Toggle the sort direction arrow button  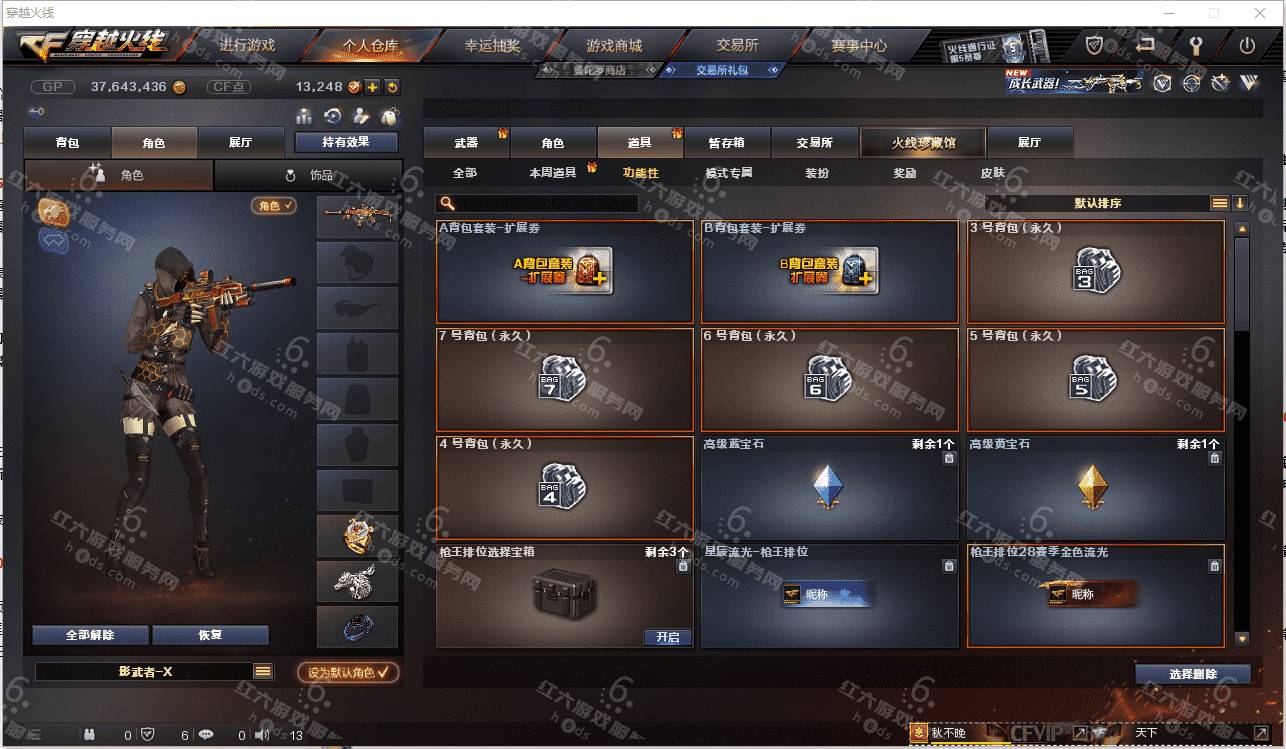(1240, 203)
